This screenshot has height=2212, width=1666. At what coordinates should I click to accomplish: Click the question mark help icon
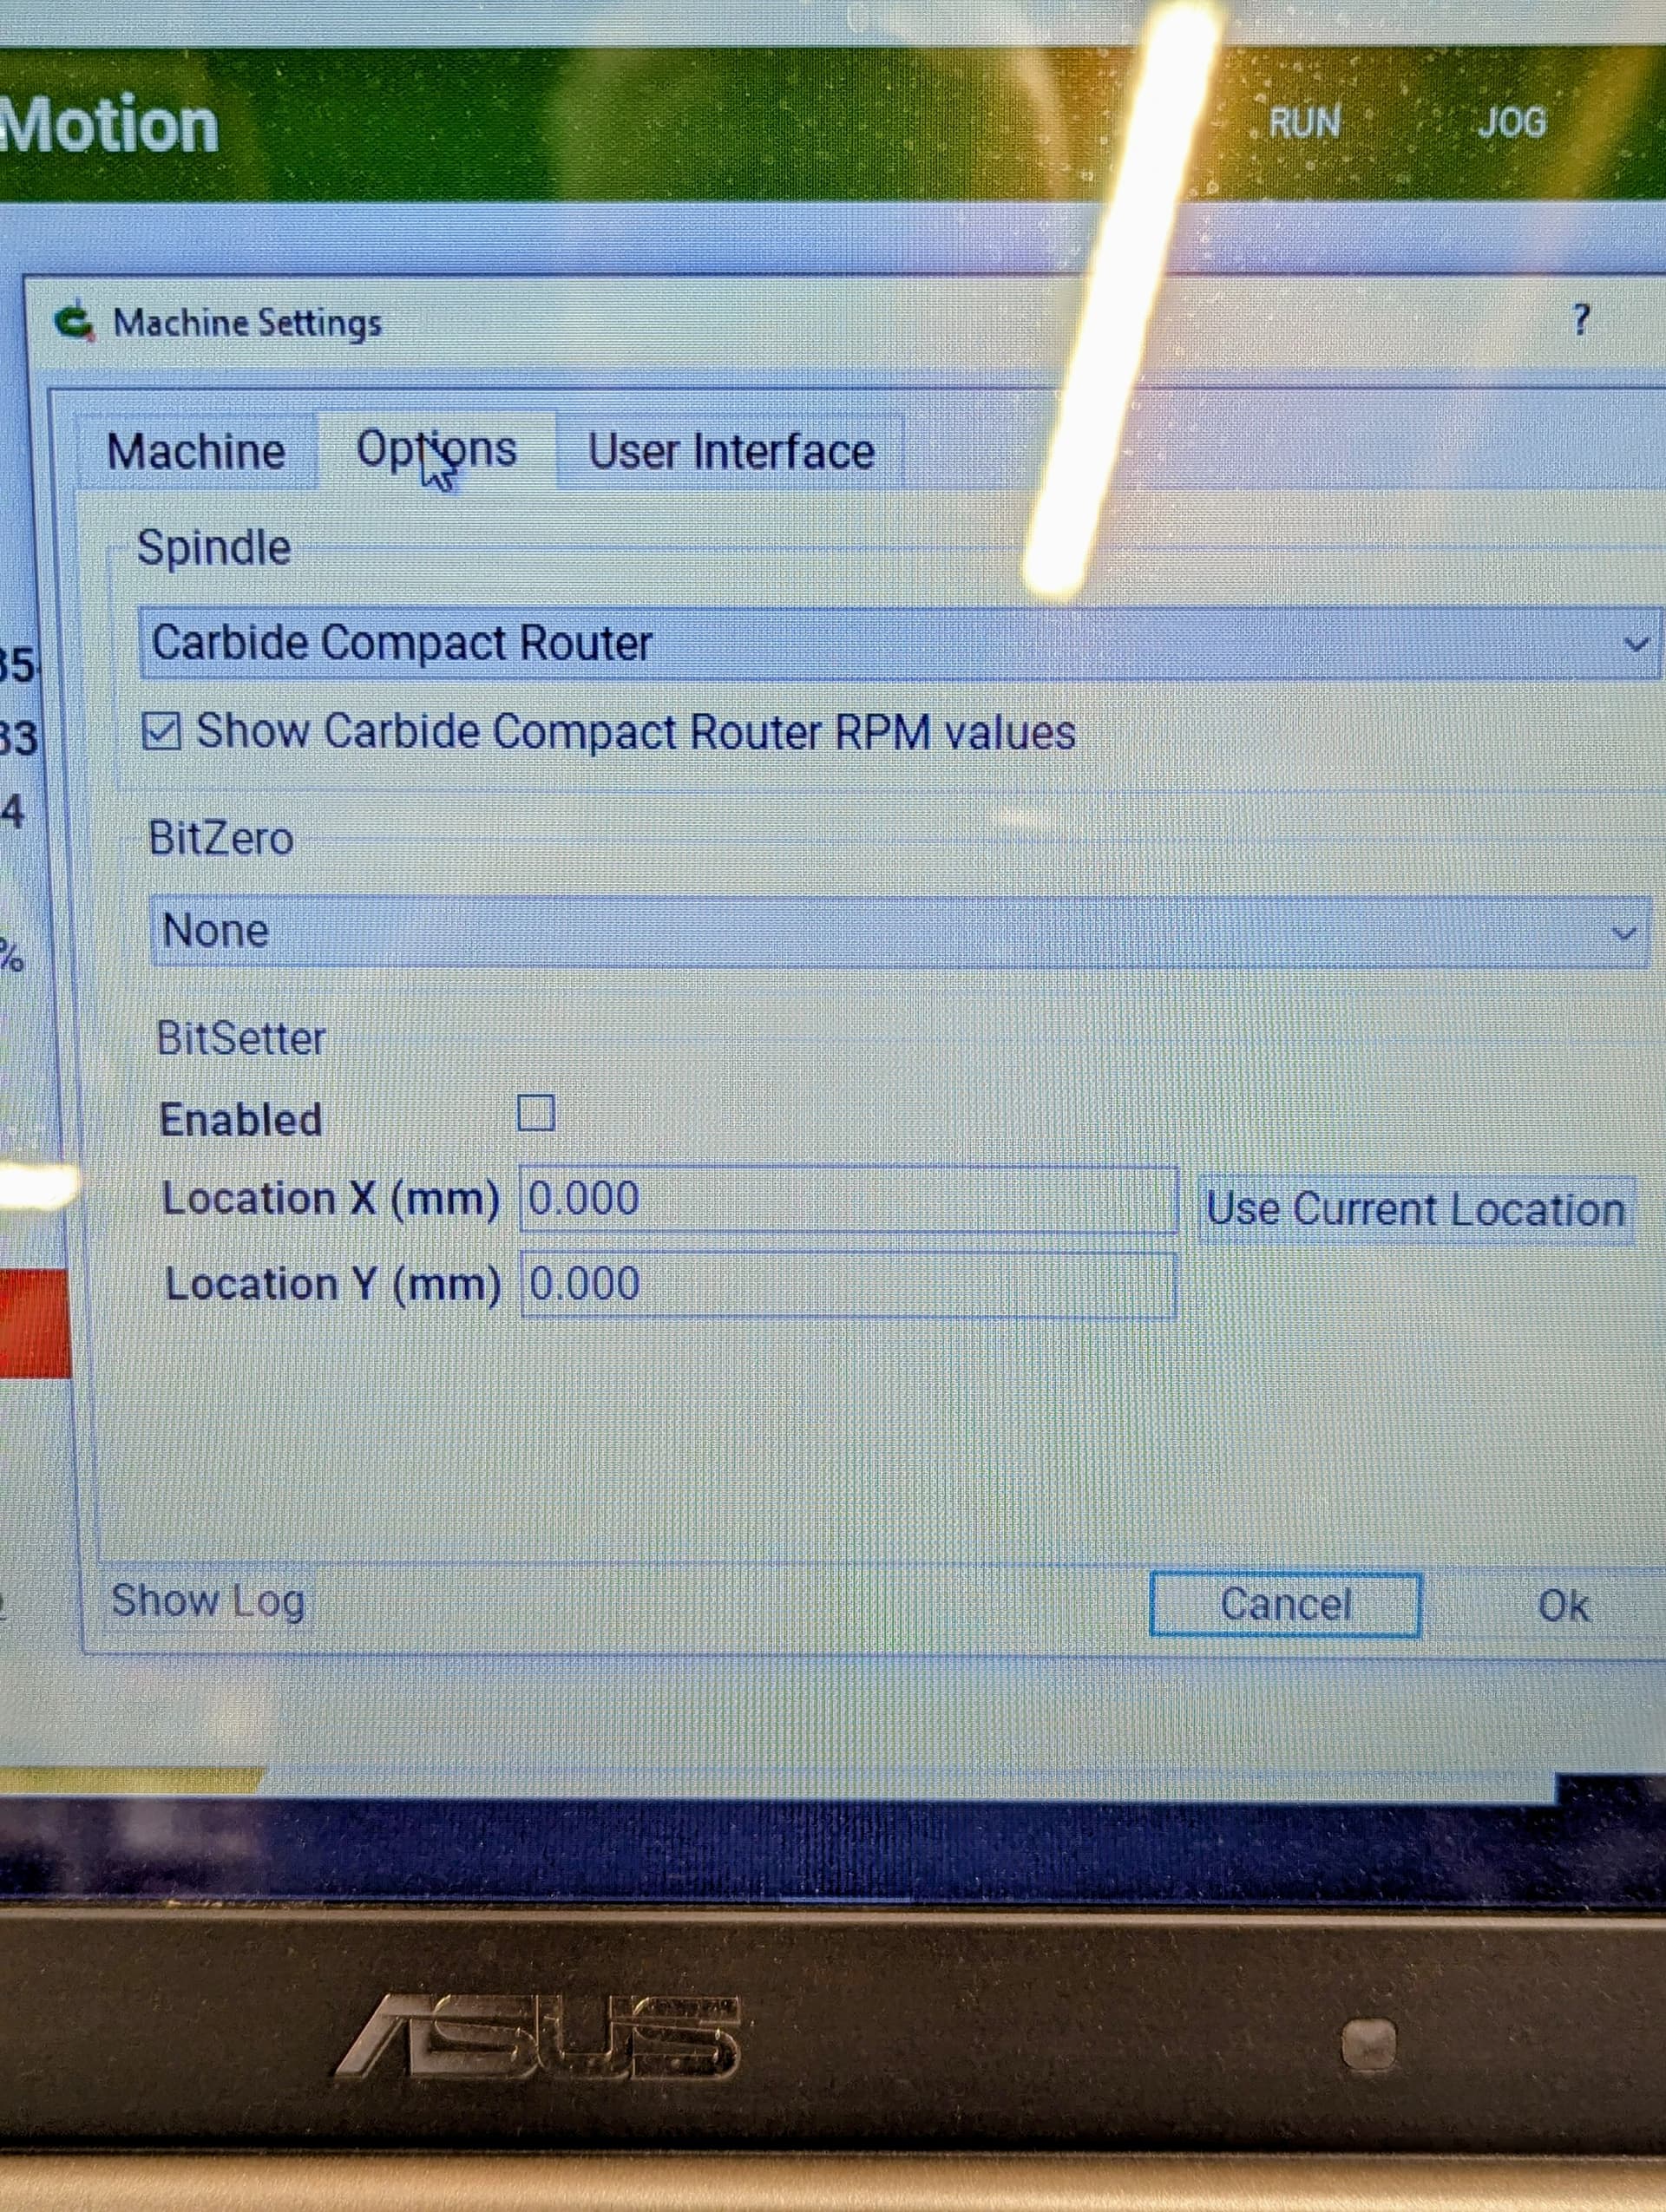(1580, 320)
